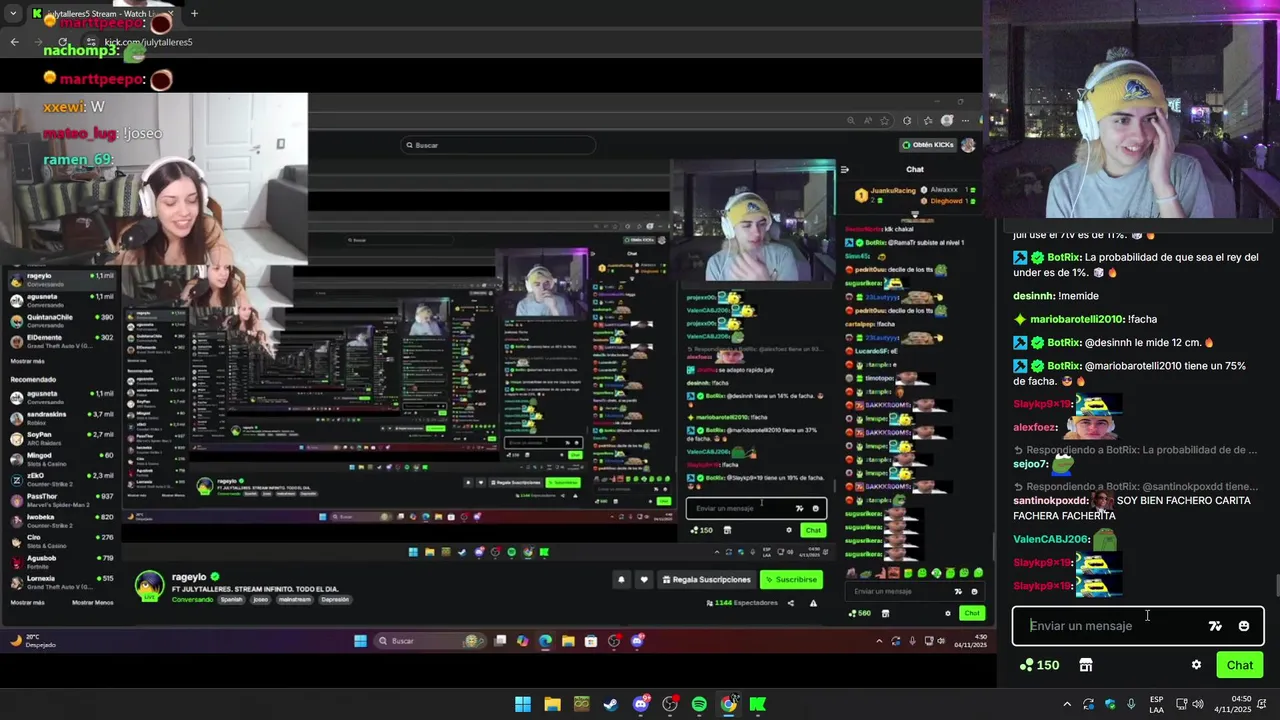1280x720 pixels.
Task: Open OBS Studio from taskbar
Action: point(670,704)
